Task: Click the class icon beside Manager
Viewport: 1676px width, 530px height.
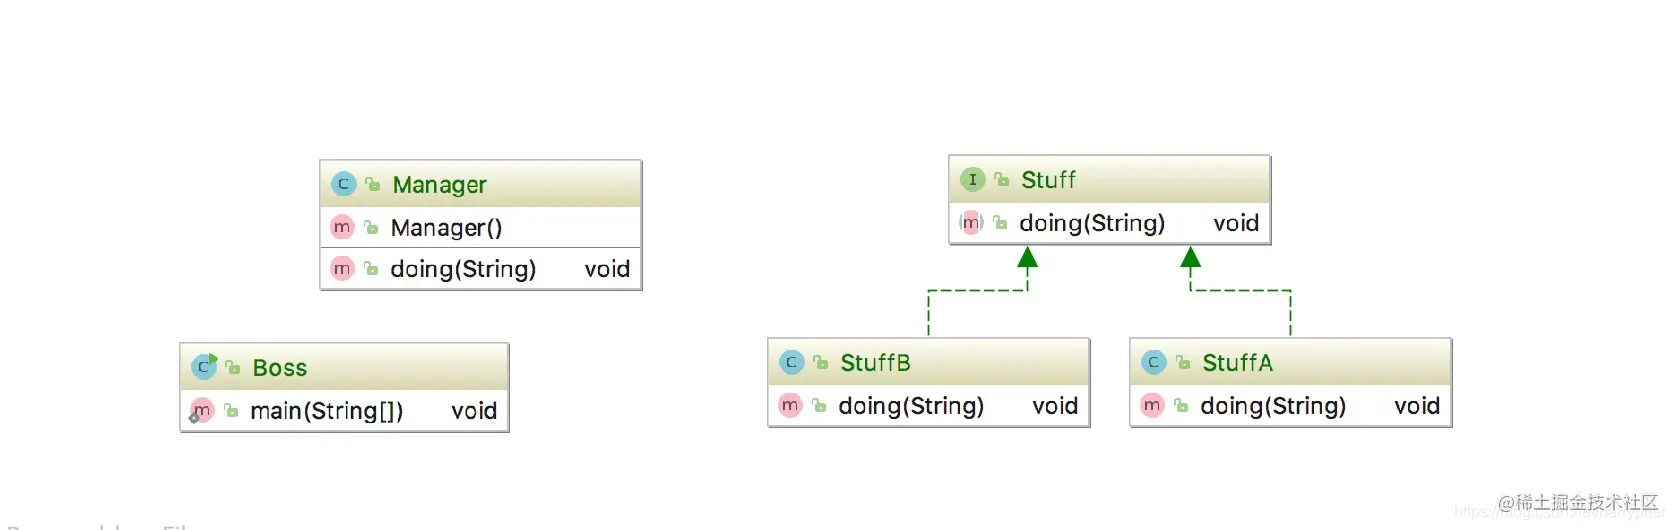Action: 343,184
